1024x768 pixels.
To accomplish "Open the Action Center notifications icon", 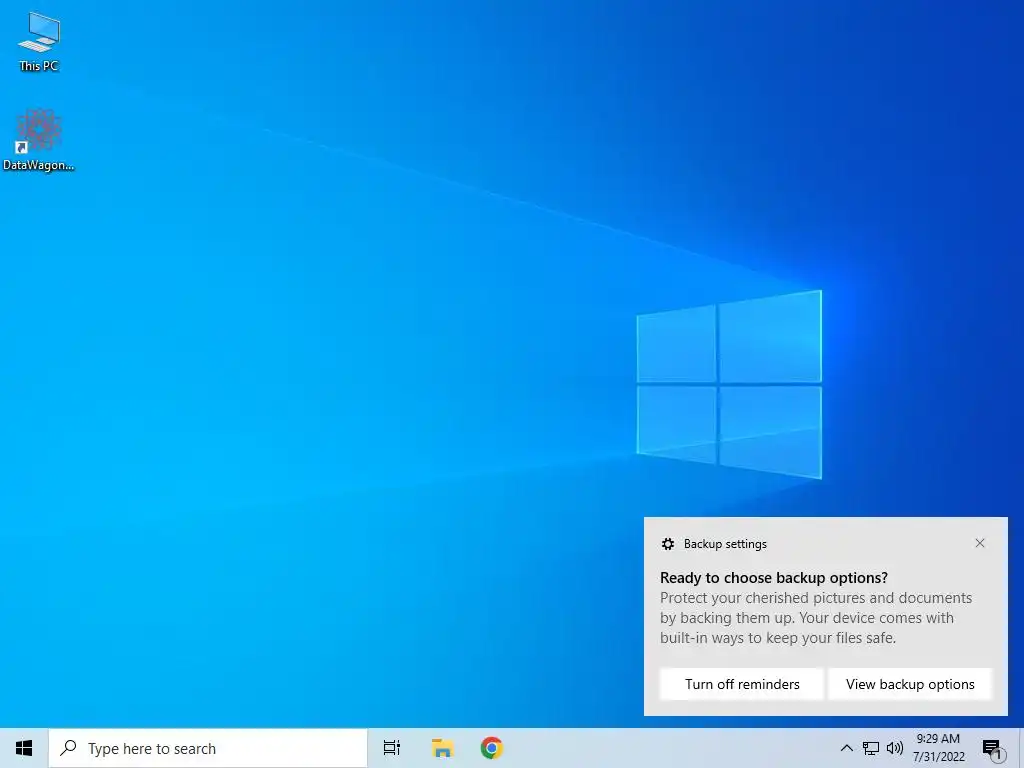I will 992,748.
